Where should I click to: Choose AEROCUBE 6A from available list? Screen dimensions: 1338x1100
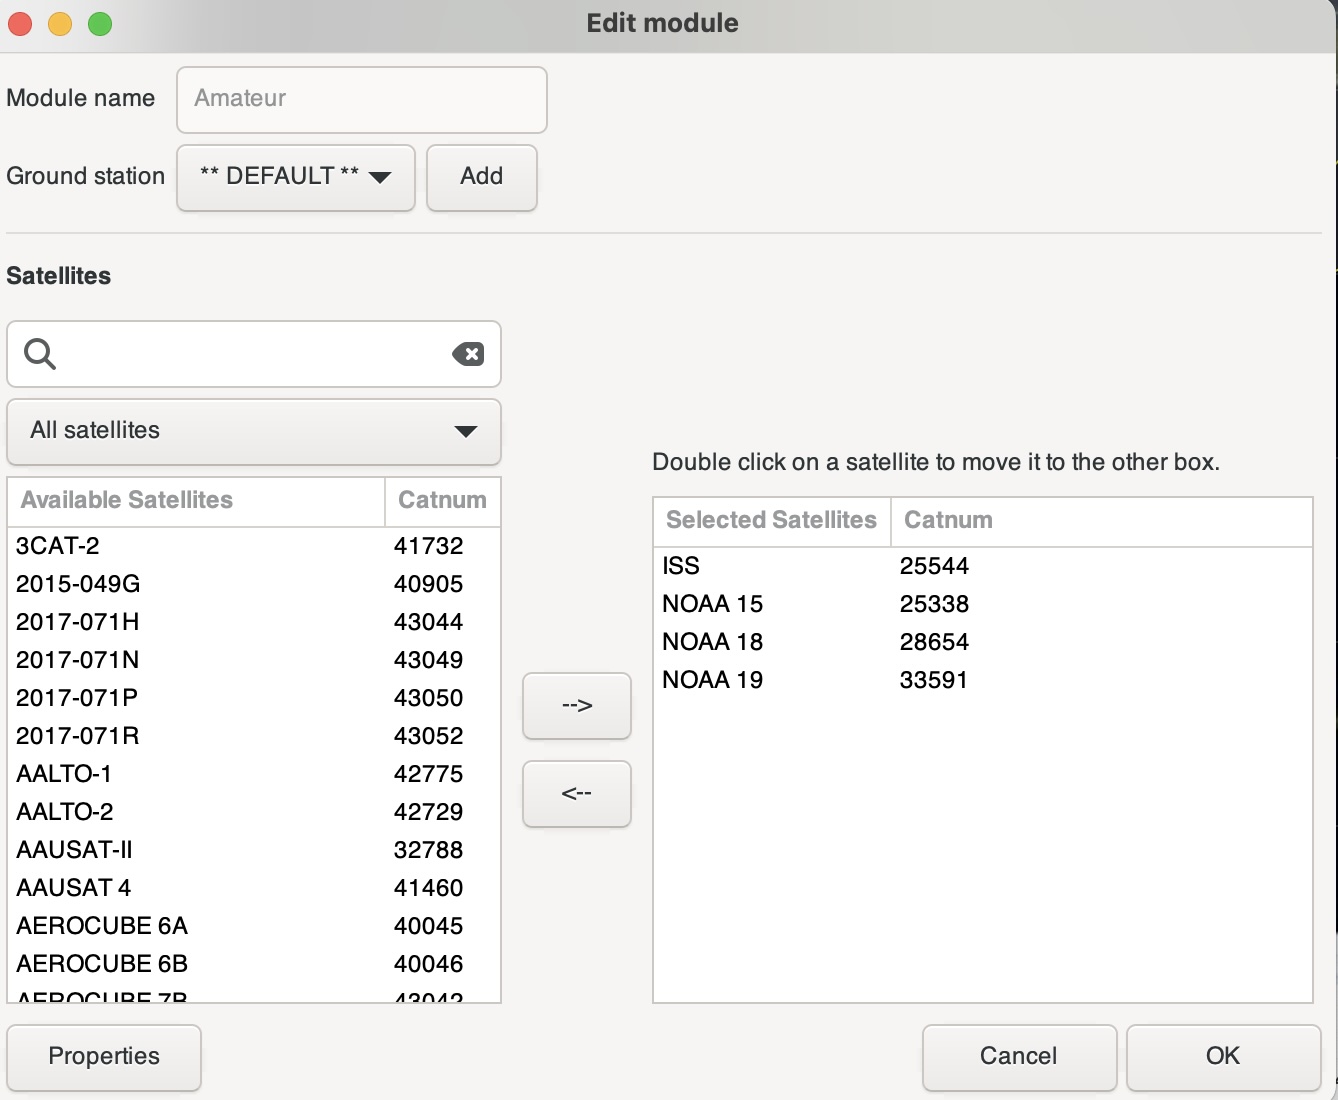(x=102, y=926)
